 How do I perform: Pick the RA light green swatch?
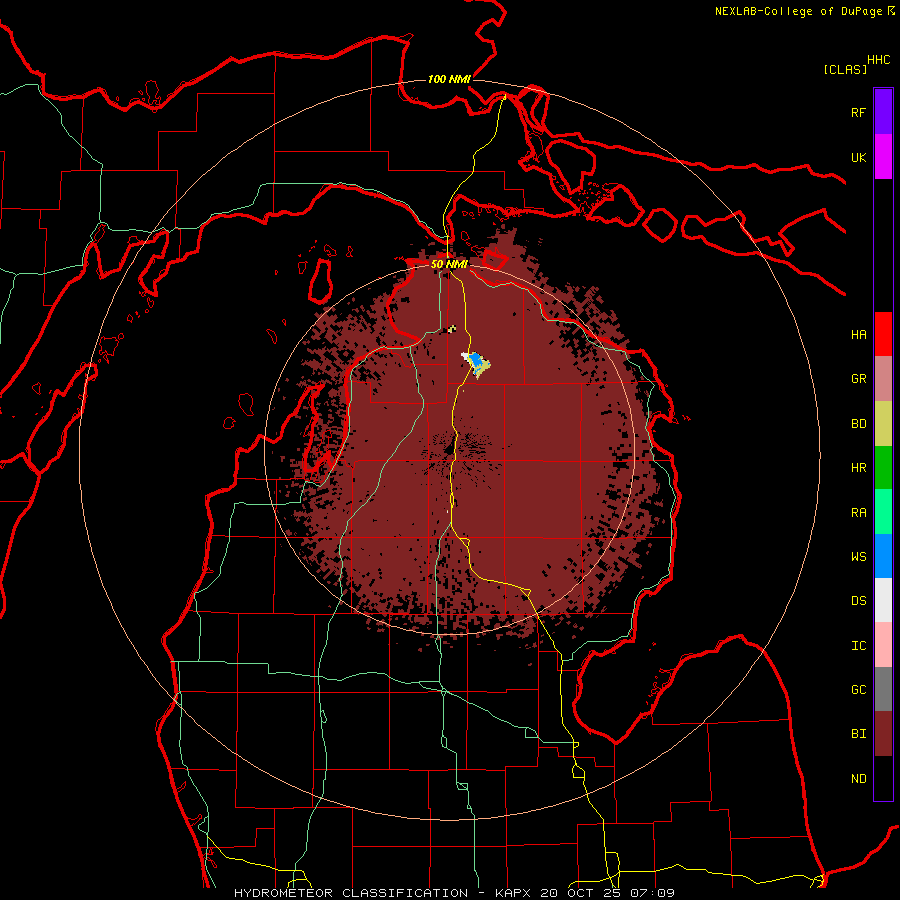883,512
